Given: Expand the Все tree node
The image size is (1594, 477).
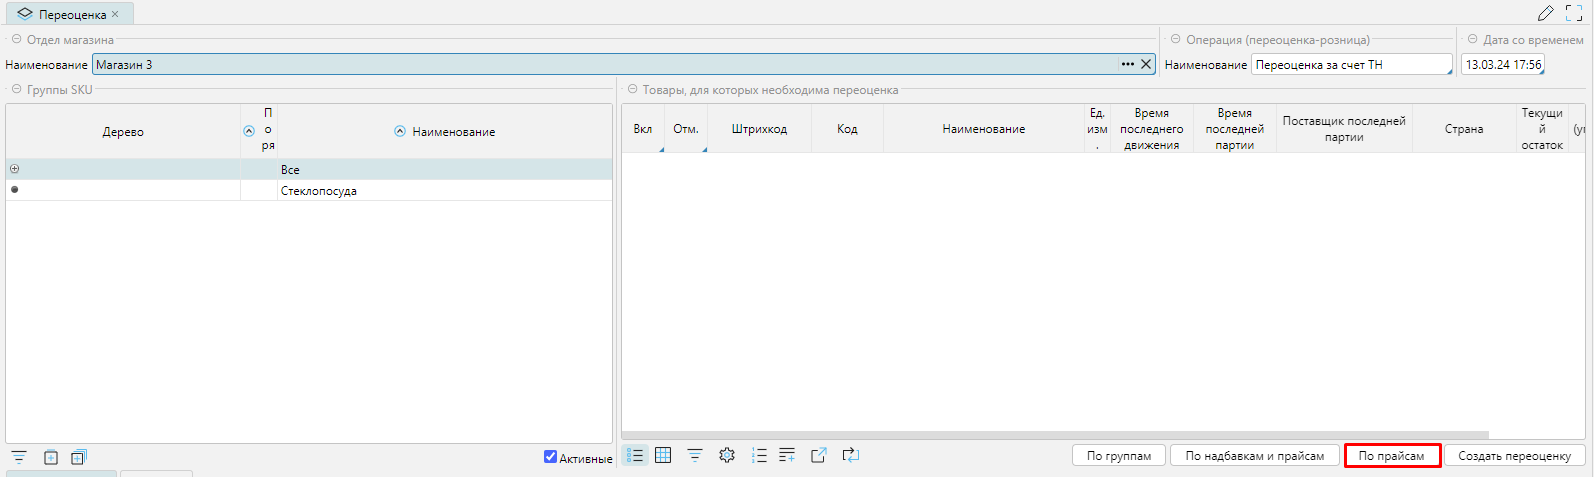Looking at the screenshot, I should tap(14, 169).
